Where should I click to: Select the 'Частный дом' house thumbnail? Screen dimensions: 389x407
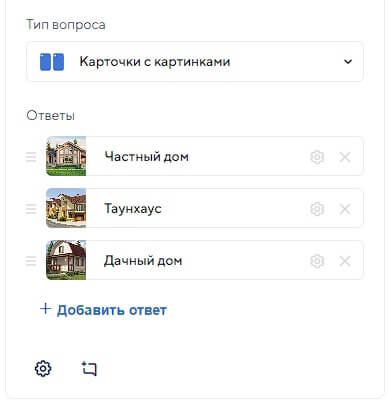(x=66, y=156)
